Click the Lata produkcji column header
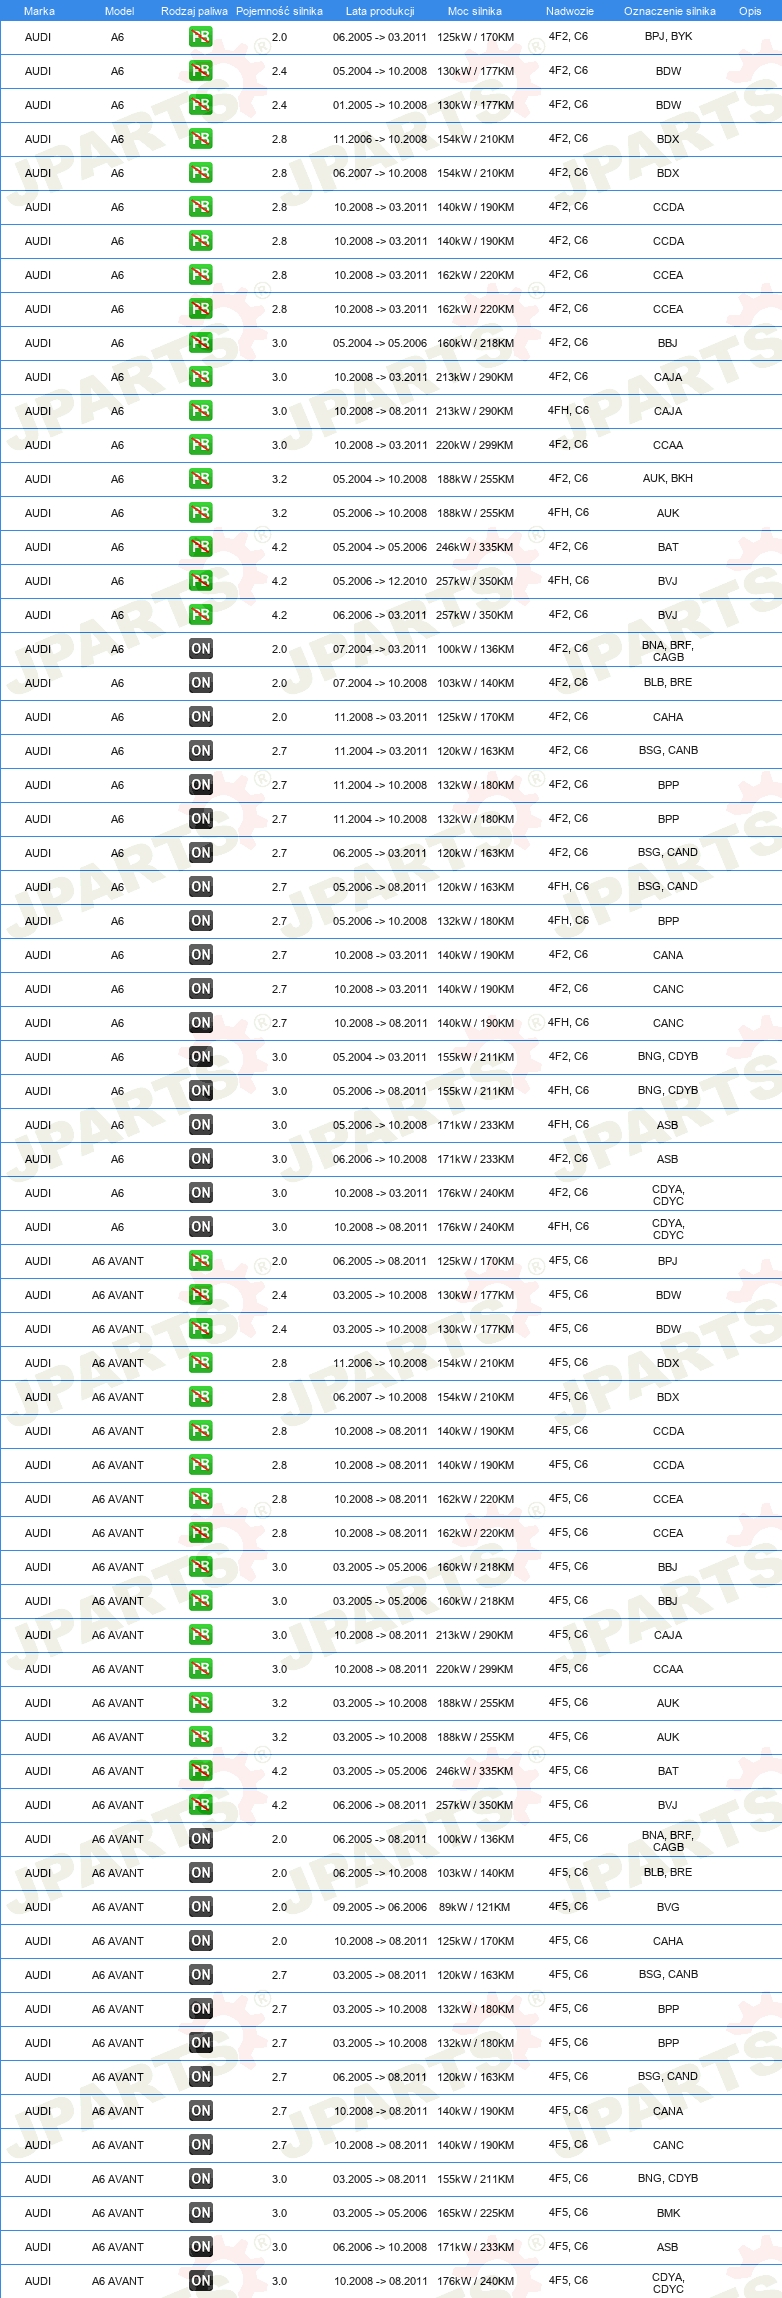The width and height of the screenshot is (782, 2298). tap(380, 11)
